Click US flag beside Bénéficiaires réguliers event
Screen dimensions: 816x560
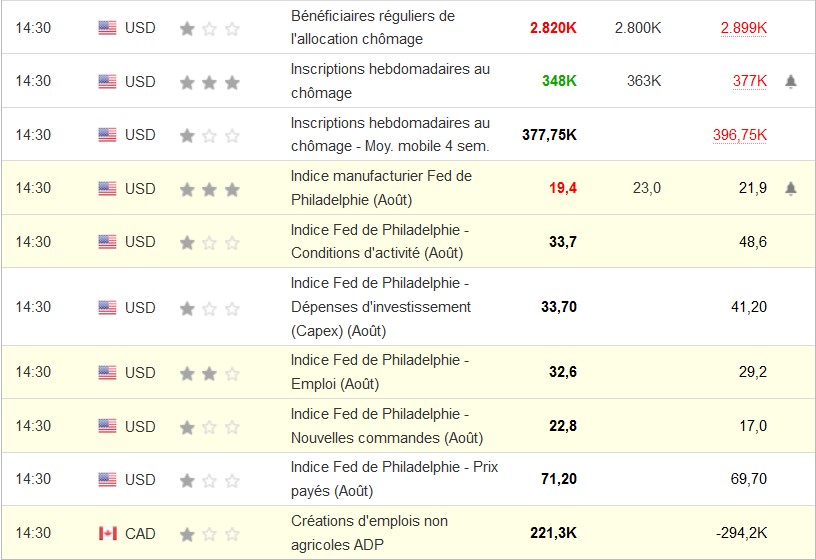point(107,28)
